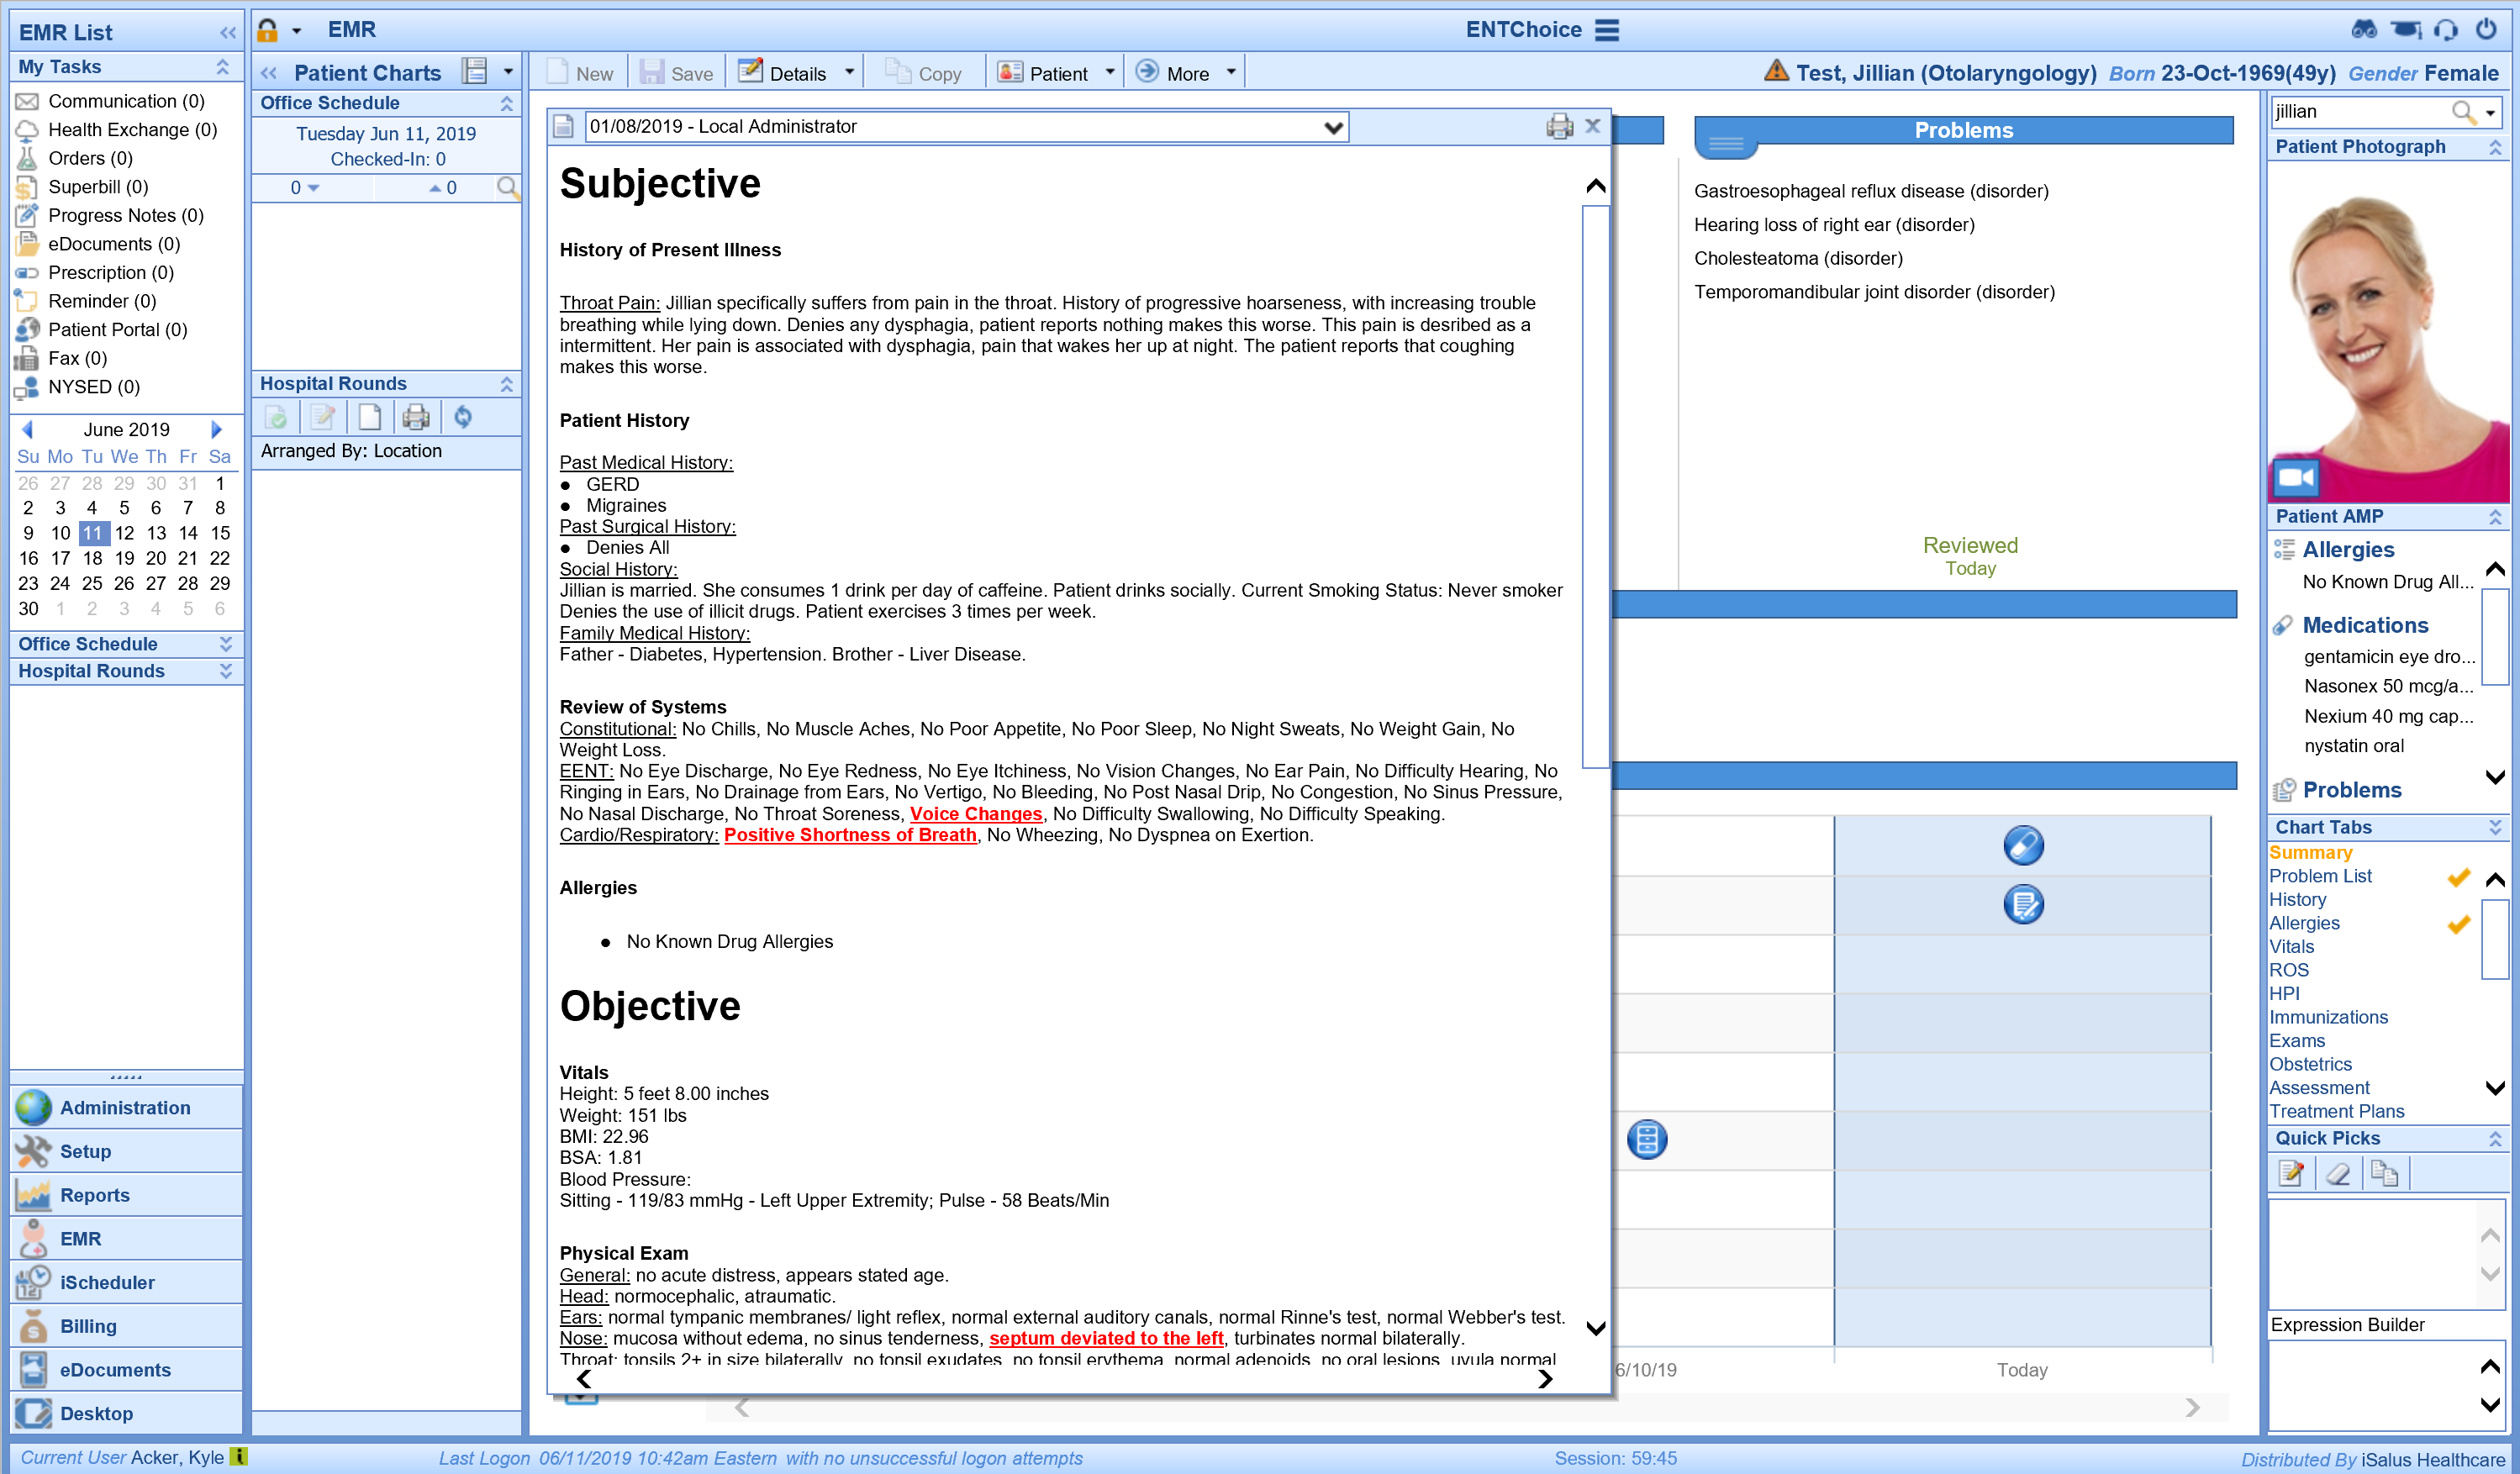Screen dimensions: 2520x1474
Task: Click the print icon in note popup
Action: pyautogui.click(x=1558, y=126)
